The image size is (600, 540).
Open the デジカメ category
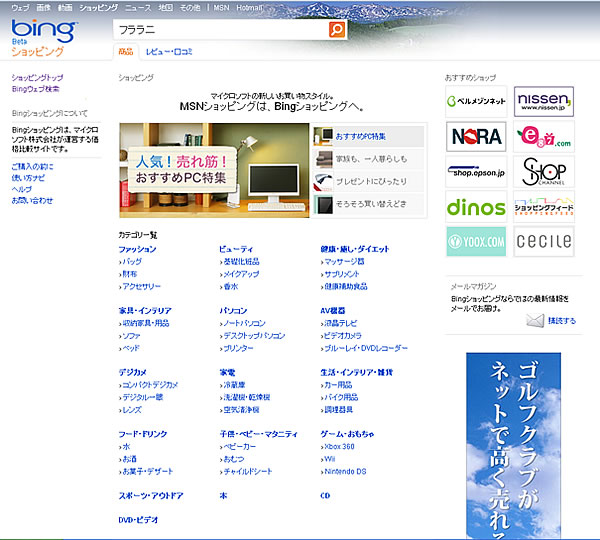133,372
